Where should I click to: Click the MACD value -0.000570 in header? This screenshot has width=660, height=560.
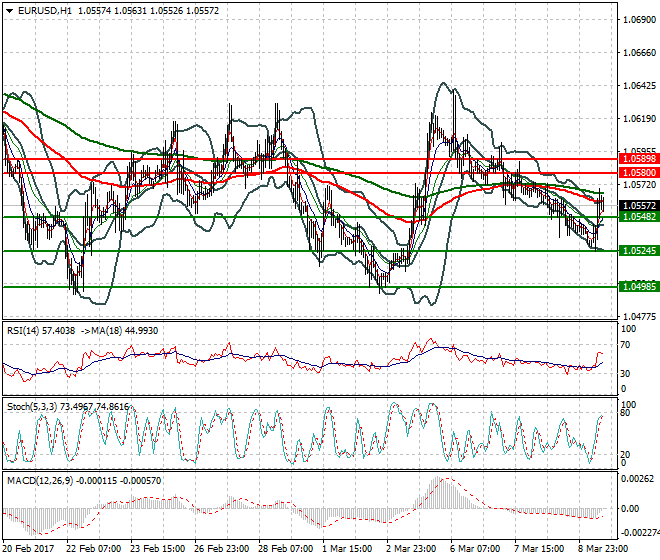pyautogui.click(x=141, y=481)
